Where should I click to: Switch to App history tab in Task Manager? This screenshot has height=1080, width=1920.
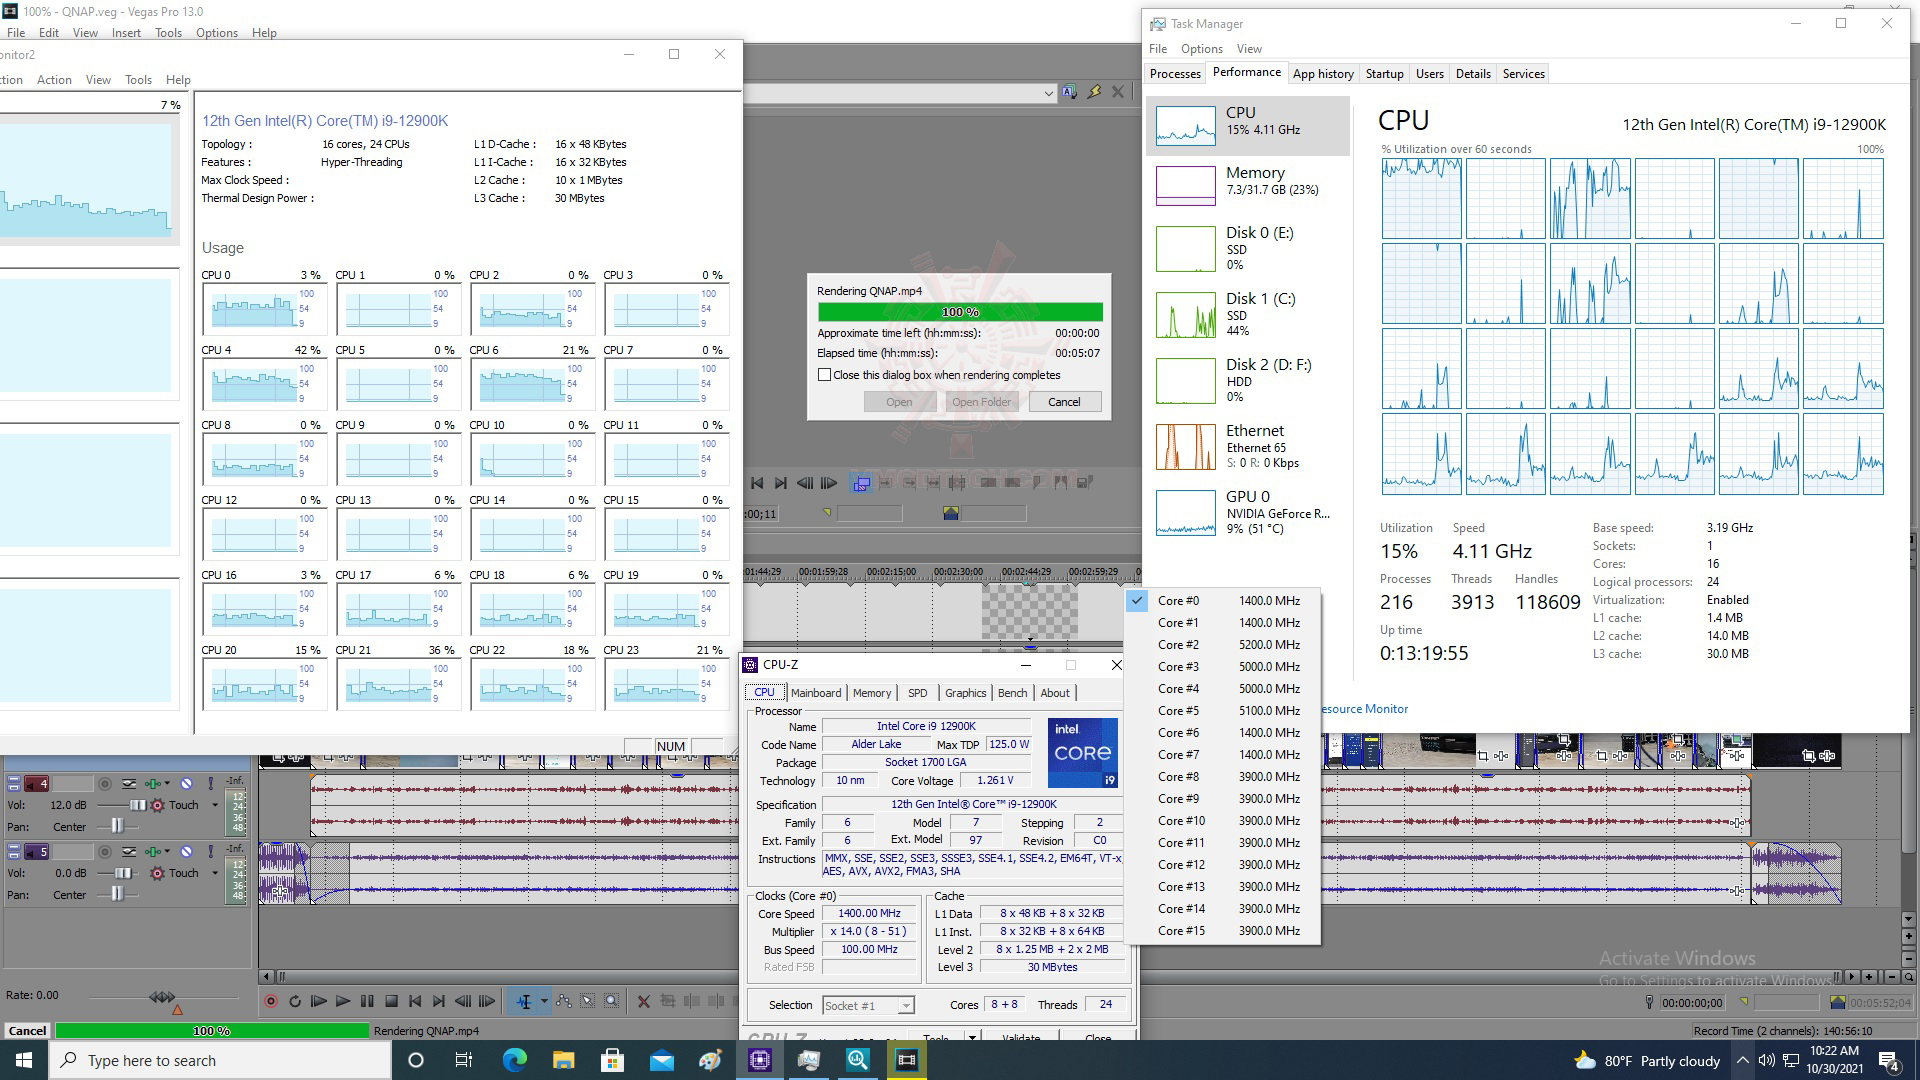coord(1322,74)
